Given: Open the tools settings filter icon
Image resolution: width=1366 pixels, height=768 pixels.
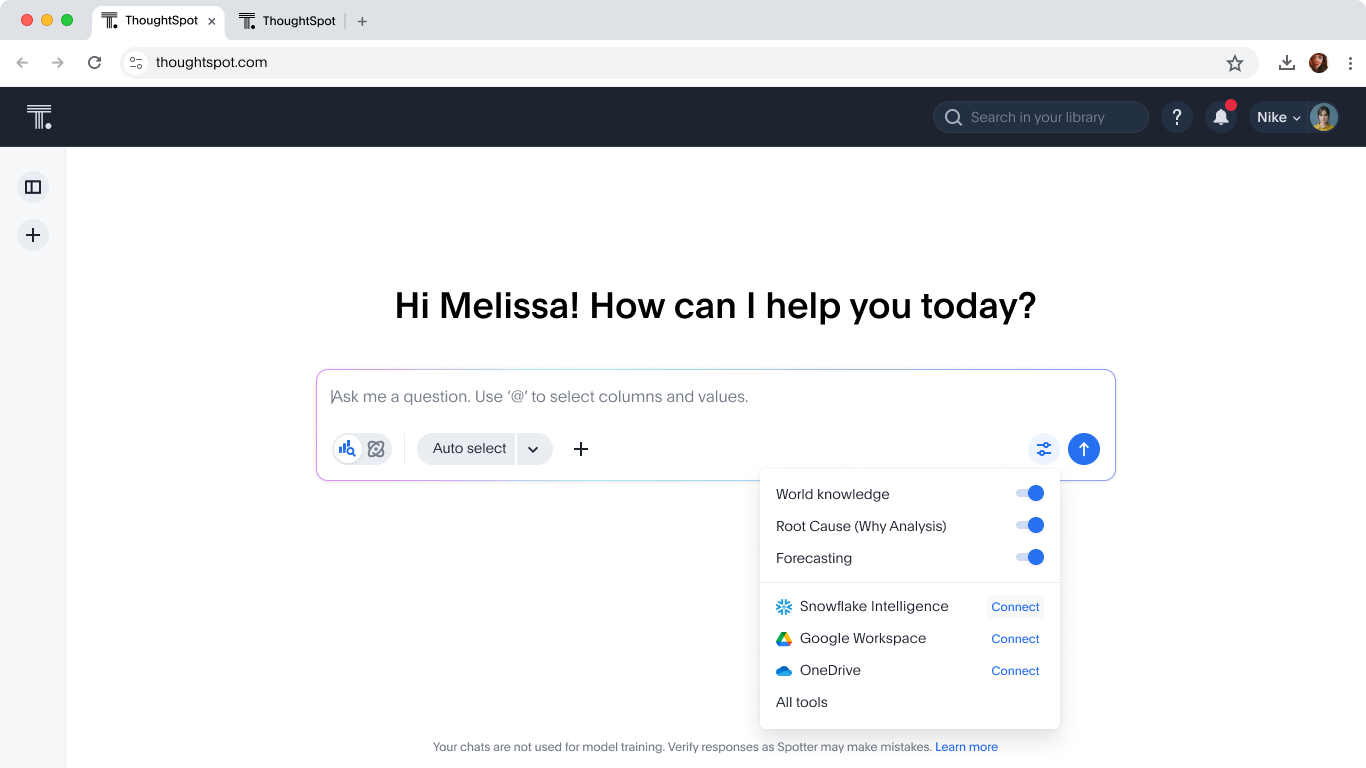Looking at the screenshot, I should [1043, 448].
